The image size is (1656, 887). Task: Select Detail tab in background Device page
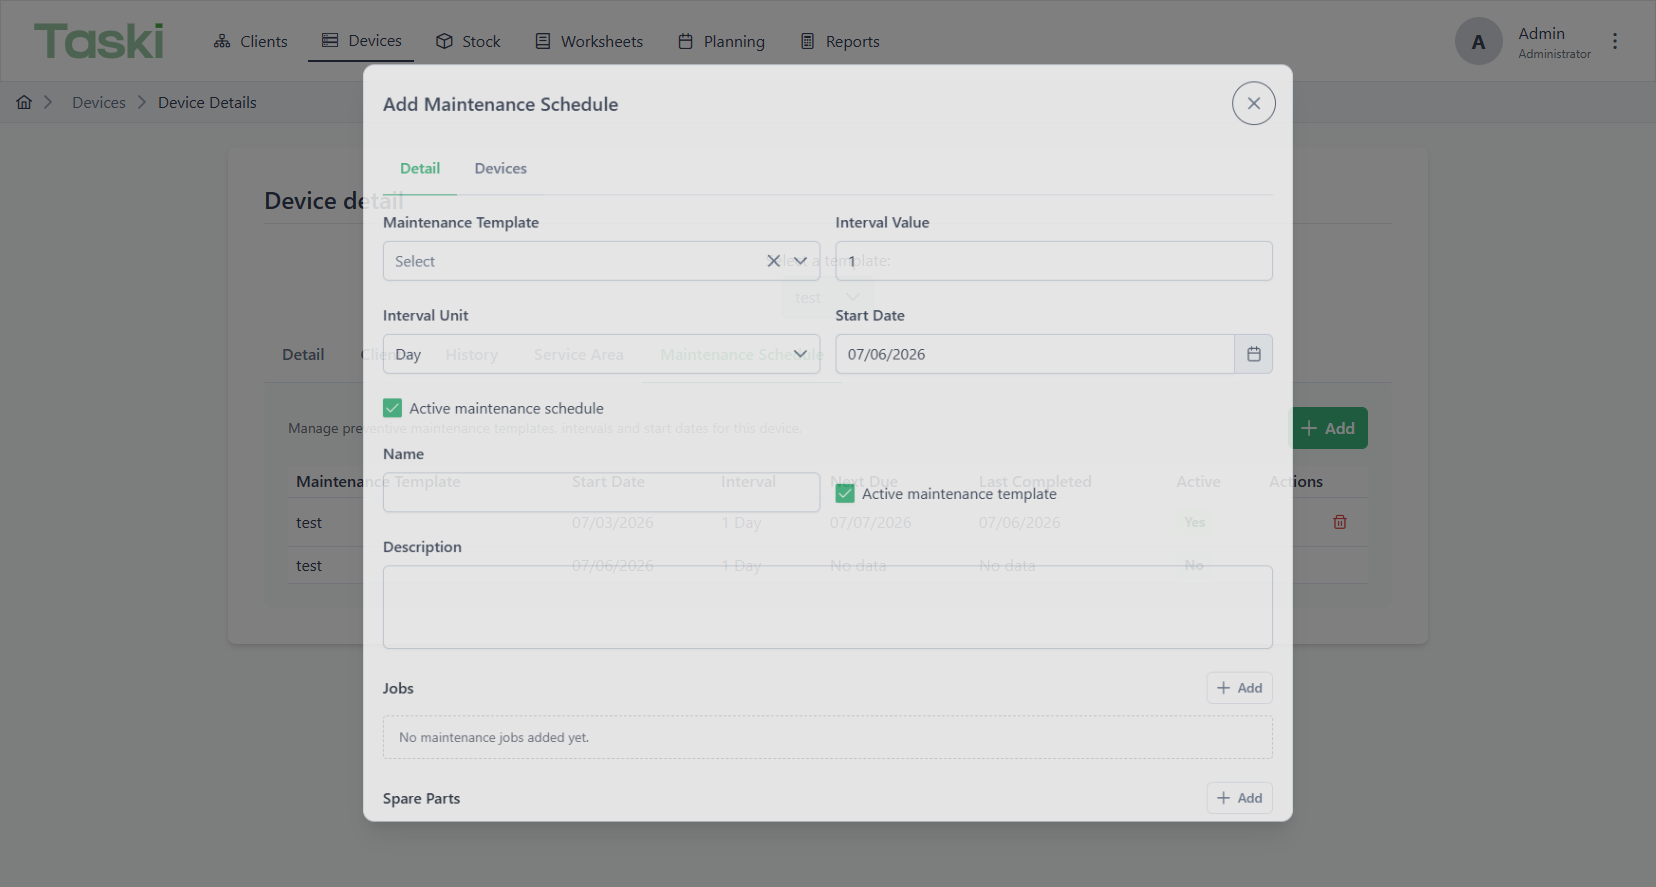click(x=303, y=354)
